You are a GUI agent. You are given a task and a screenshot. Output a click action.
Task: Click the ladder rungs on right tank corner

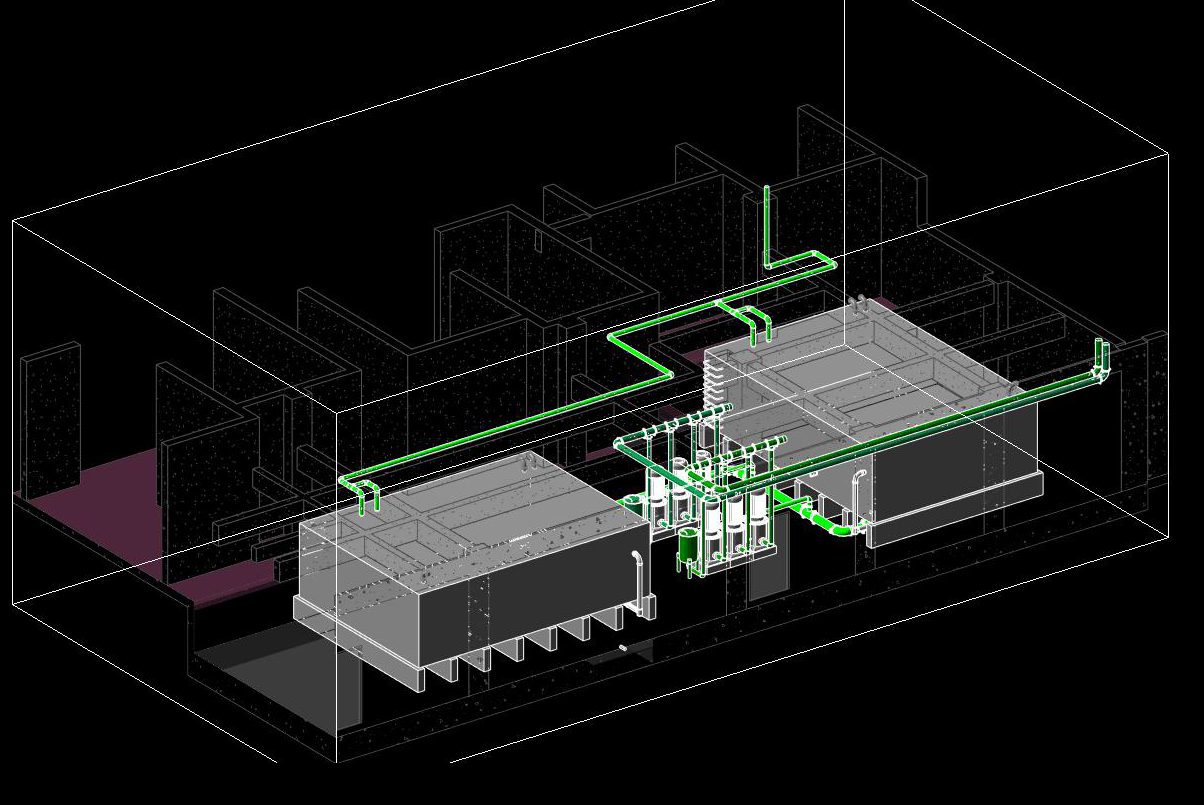(711, 385)
